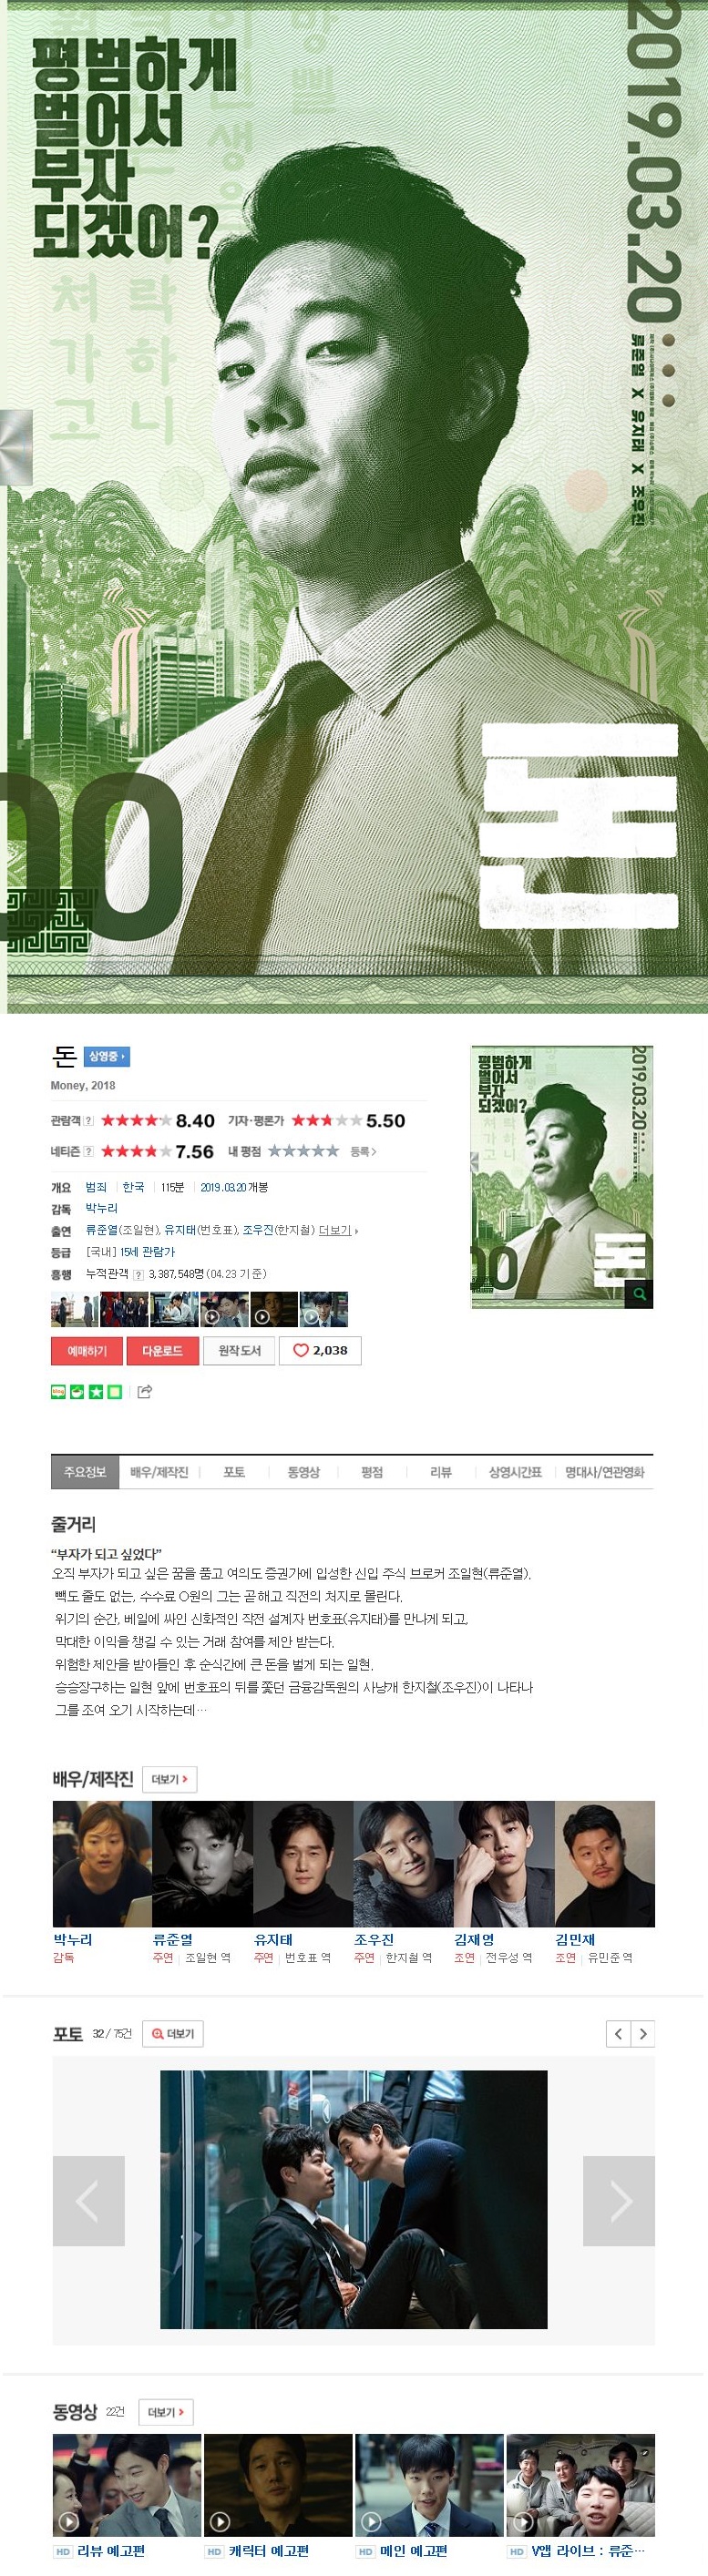Click the heart like icon showing 2,038
This screenshot has height=2576, width=708.
pos(320,1350)
